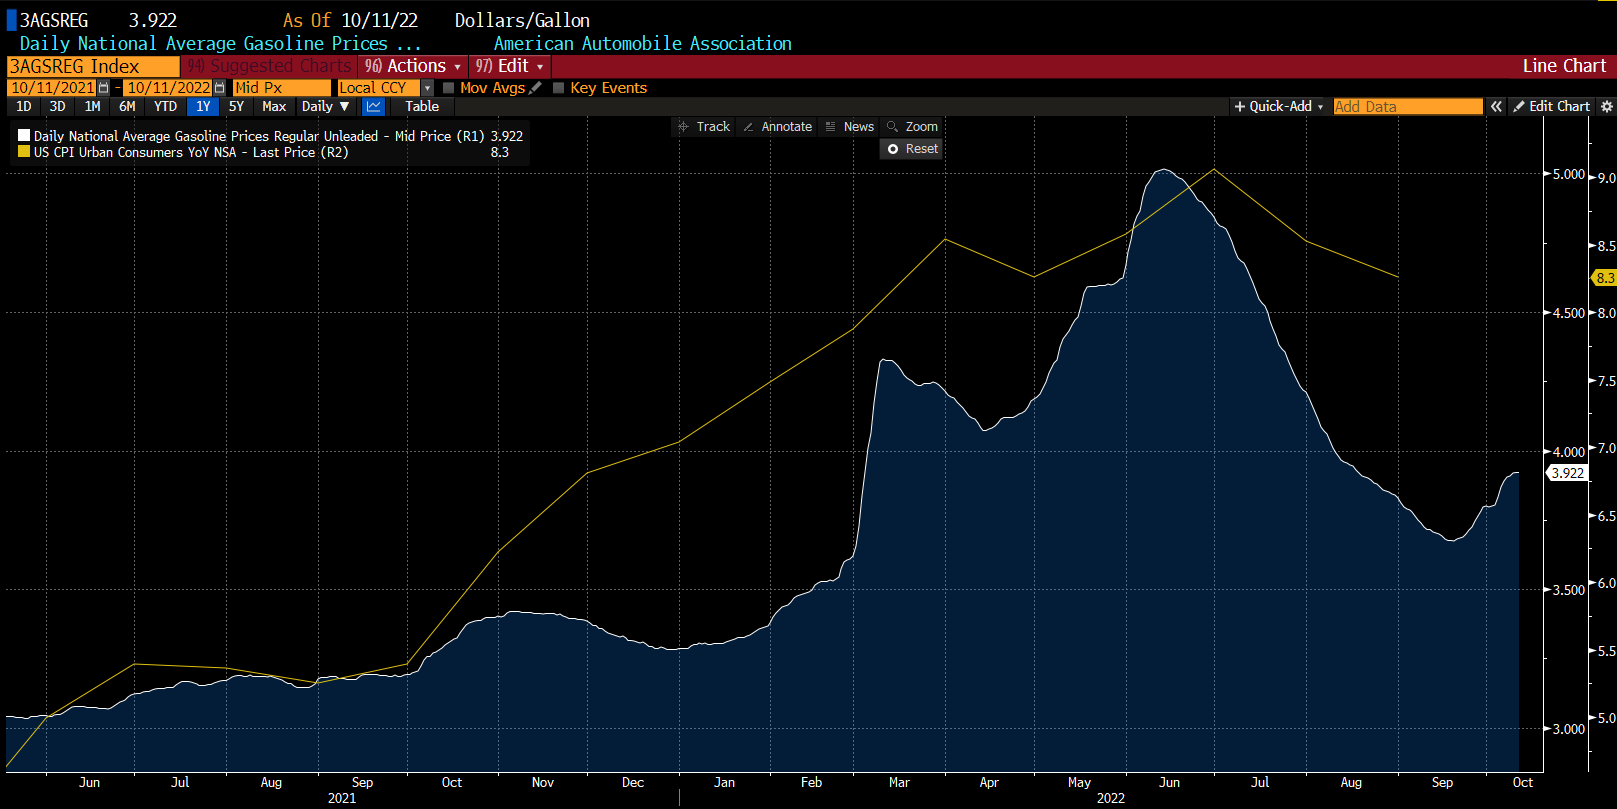Click the Mov Avgs pencil edit icon
Image resolution: width=1617 pixels, height=809 pixels.
[x=536, y=88]
